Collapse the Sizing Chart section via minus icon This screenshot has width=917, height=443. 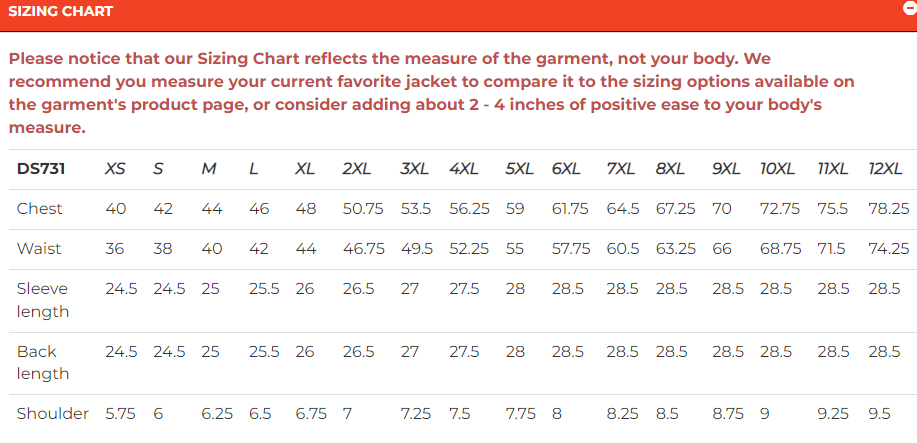tap(910, 7)
